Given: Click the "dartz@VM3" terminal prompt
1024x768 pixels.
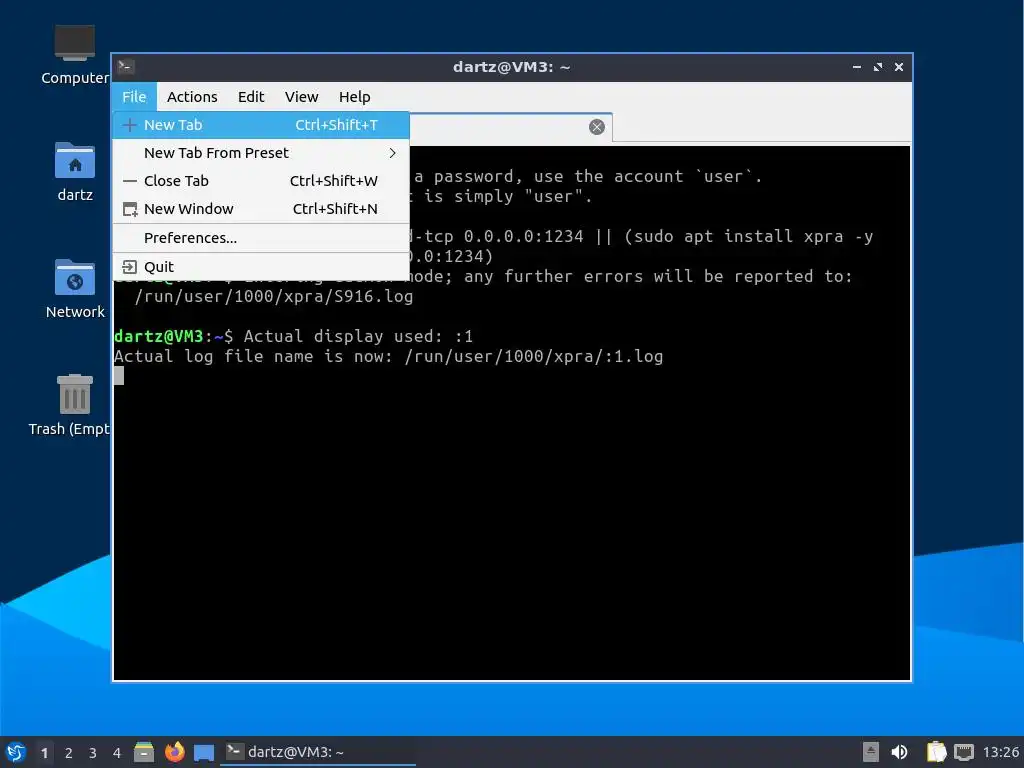Looking at the screenshot, I should pyautogui.click(x=159, y=336).
